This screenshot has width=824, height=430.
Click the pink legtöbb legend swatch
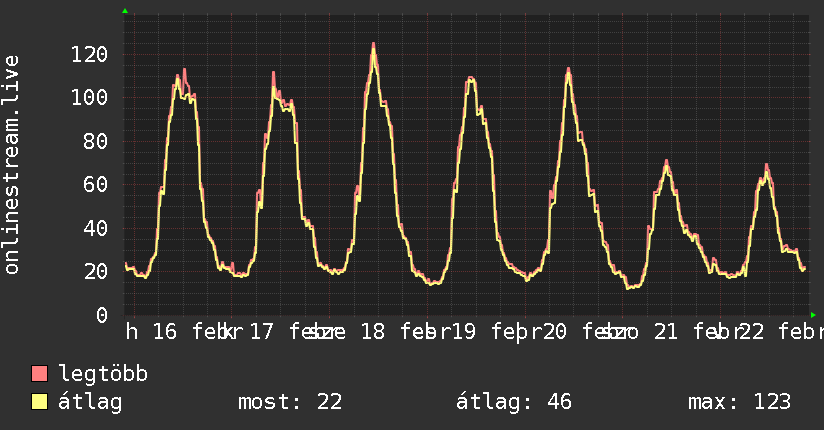(x=39, y=373)
